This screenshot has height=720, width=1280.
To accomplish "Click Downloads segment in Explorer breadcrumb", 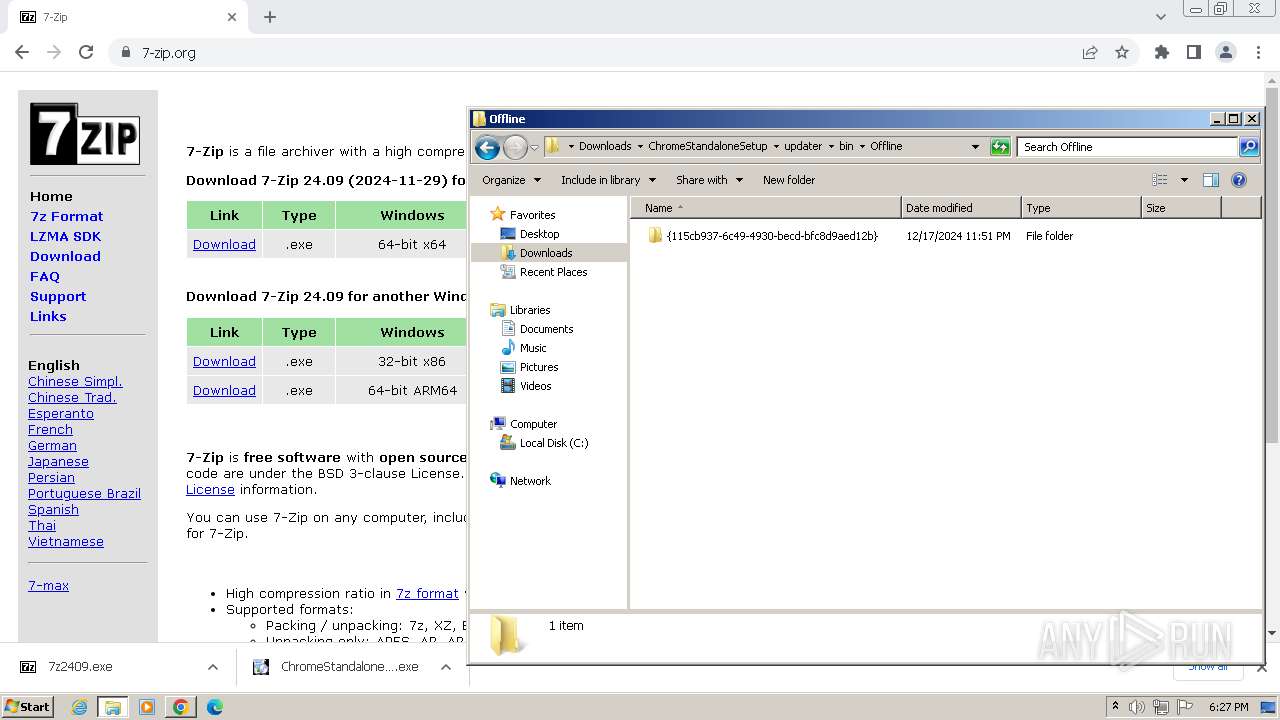I will click(x=605, y=146).
